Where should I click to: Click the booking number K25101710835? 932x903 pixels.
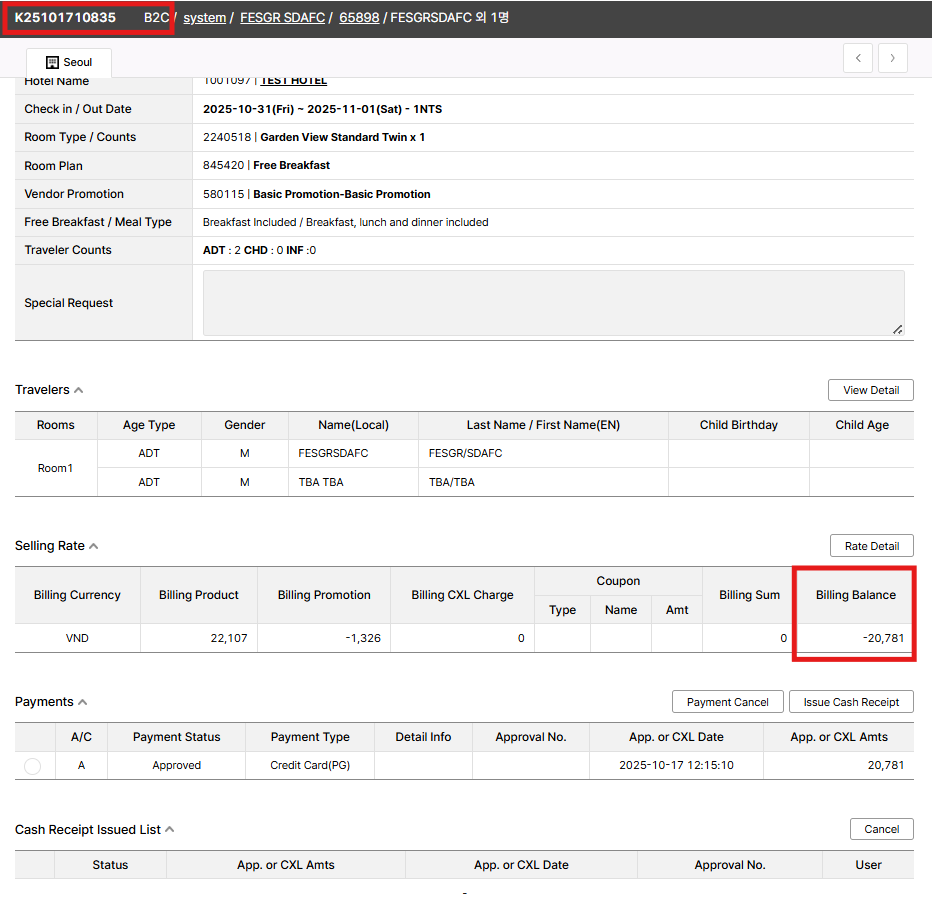coord(65,17)
